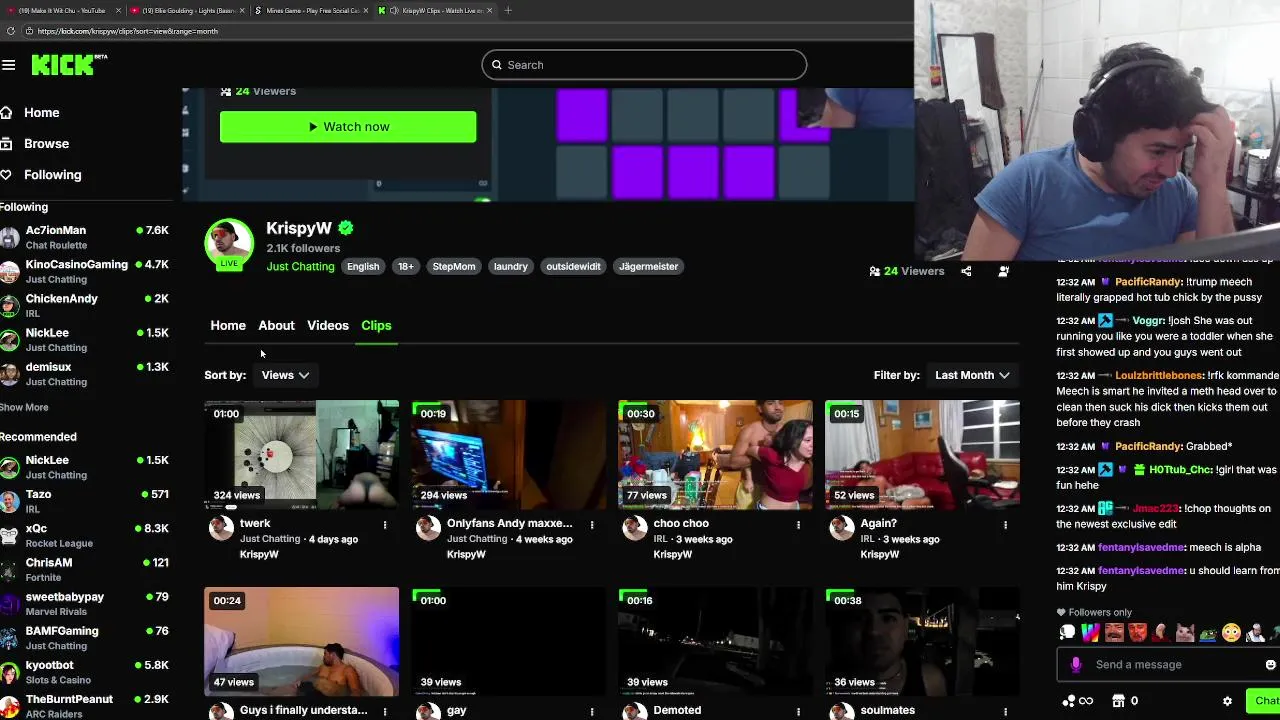Open the emoji picker in chat box
Image resolution: width=1280 pixels, height=720 pixels.
[1271, 665]
